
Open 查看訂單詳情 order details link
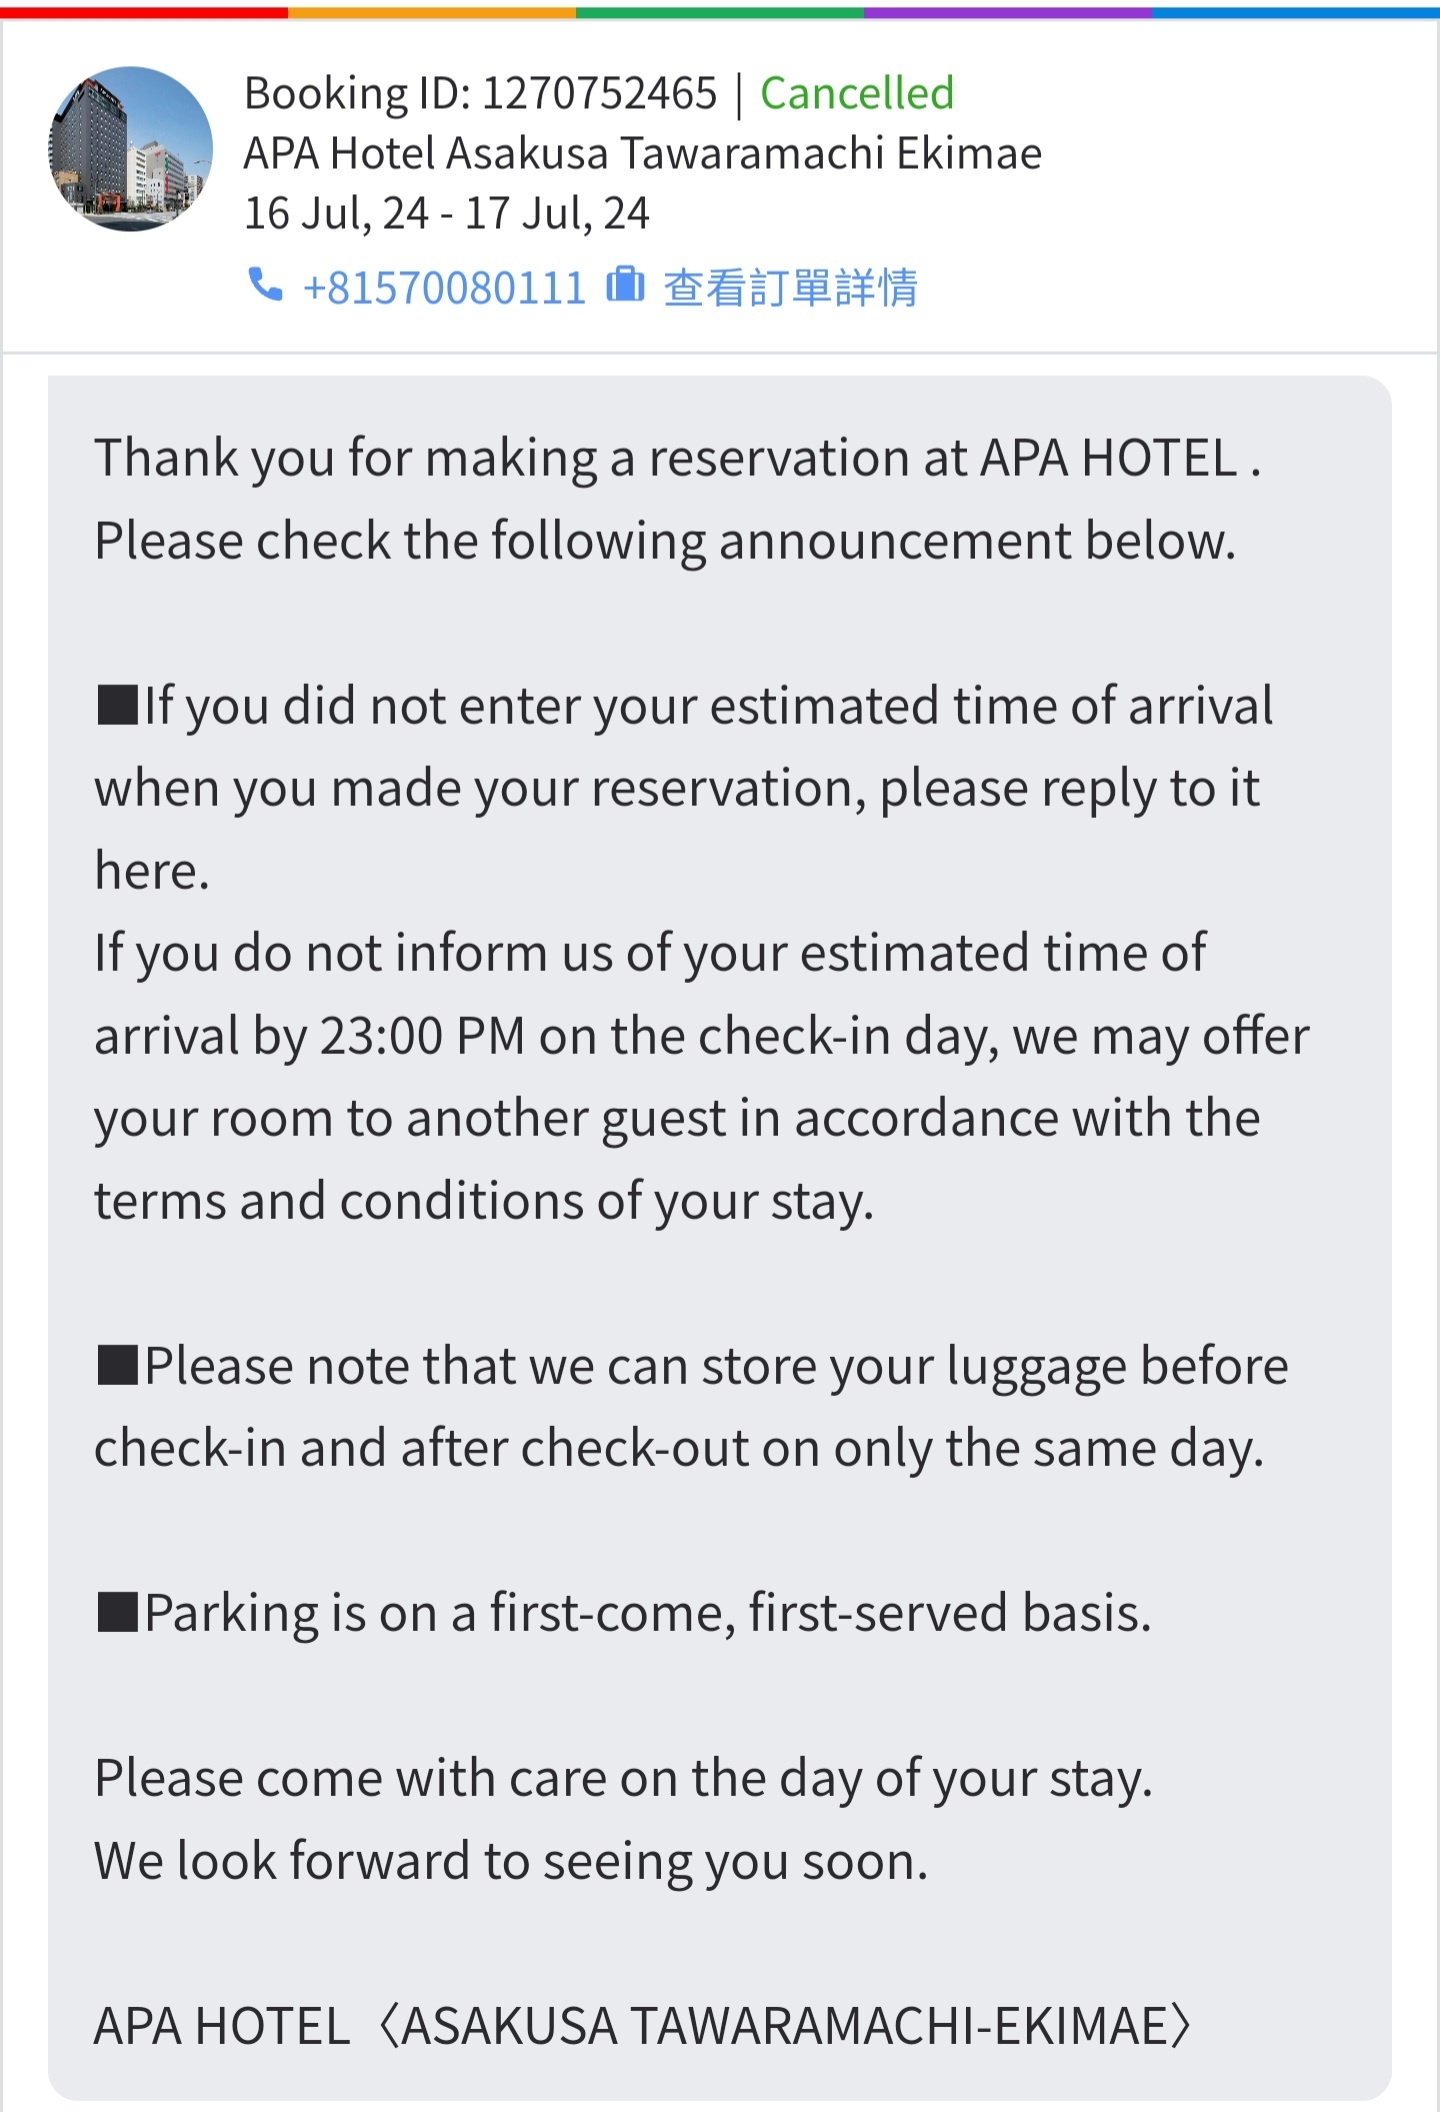(790, 288)
